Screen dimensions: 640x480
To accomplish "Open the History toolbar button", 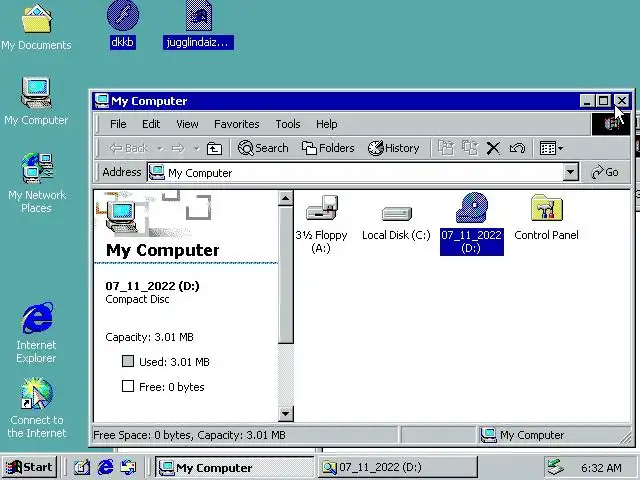I will [x=393, y=148].
